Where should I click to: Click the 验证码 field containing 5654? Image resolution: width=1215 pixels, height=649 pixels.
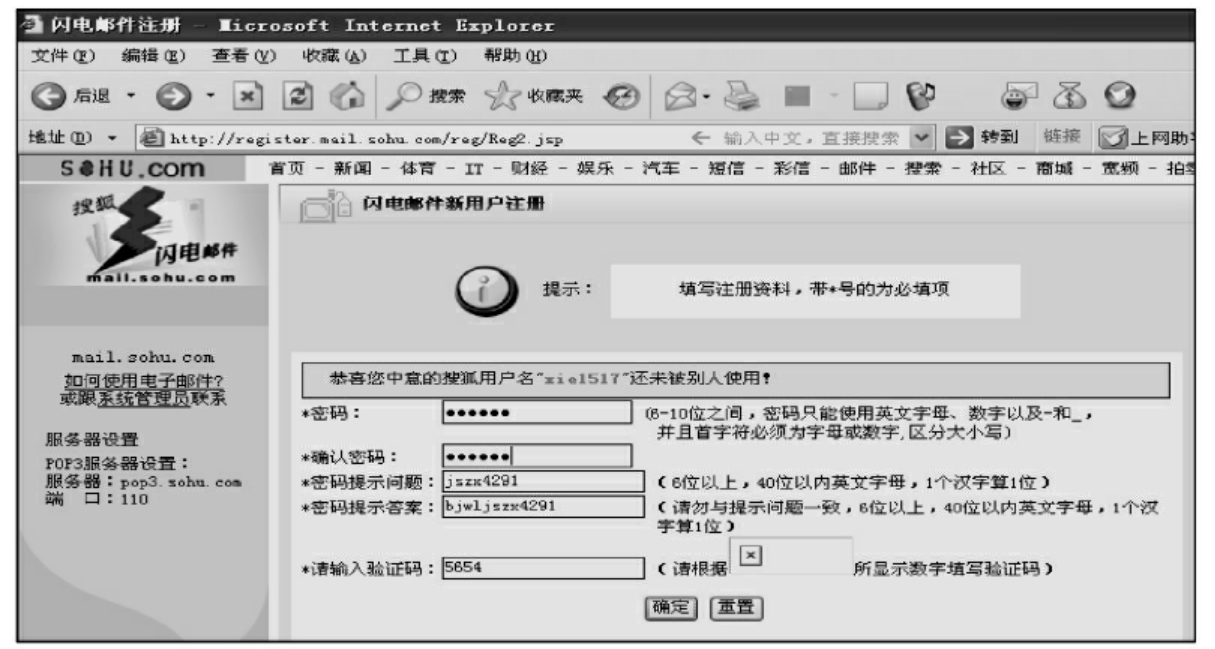click(x=542, y=569)
